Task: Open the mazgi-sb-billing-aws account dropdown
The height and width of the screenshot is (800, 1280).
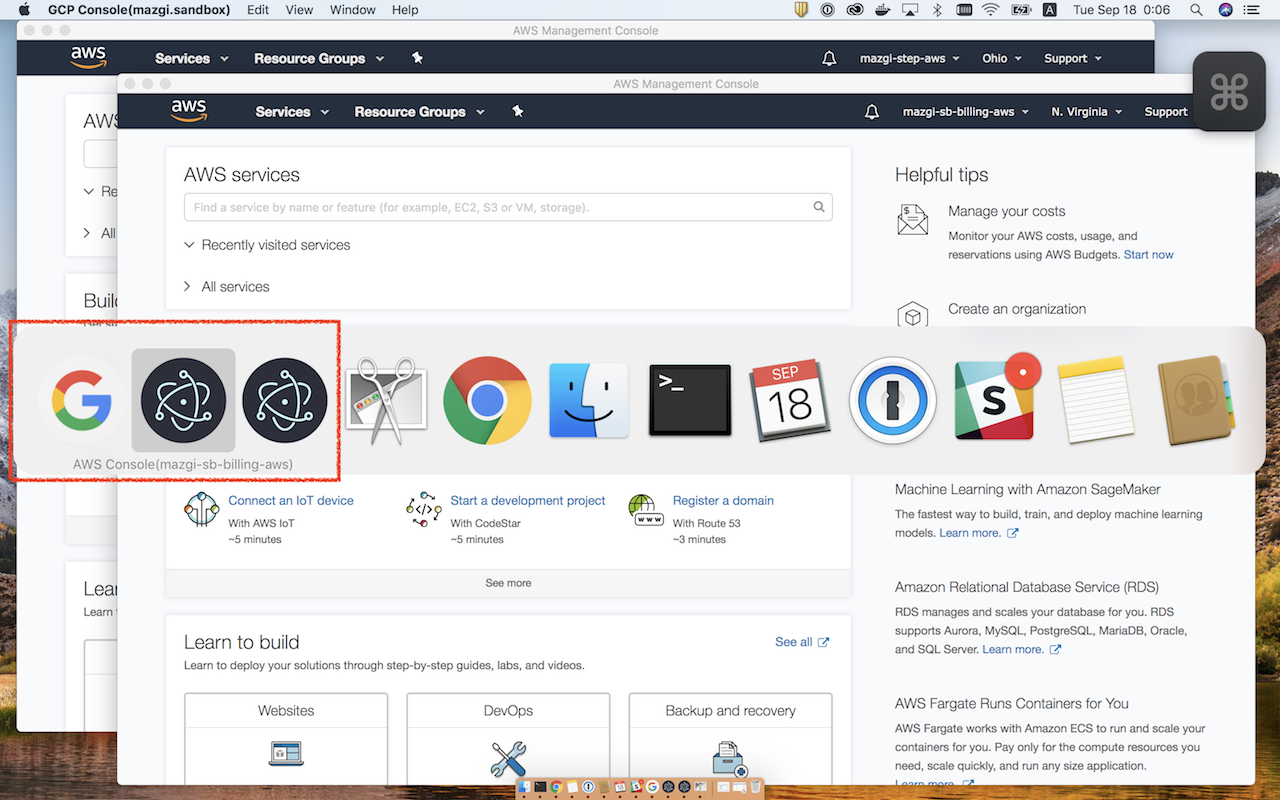Action: (965, 112)
